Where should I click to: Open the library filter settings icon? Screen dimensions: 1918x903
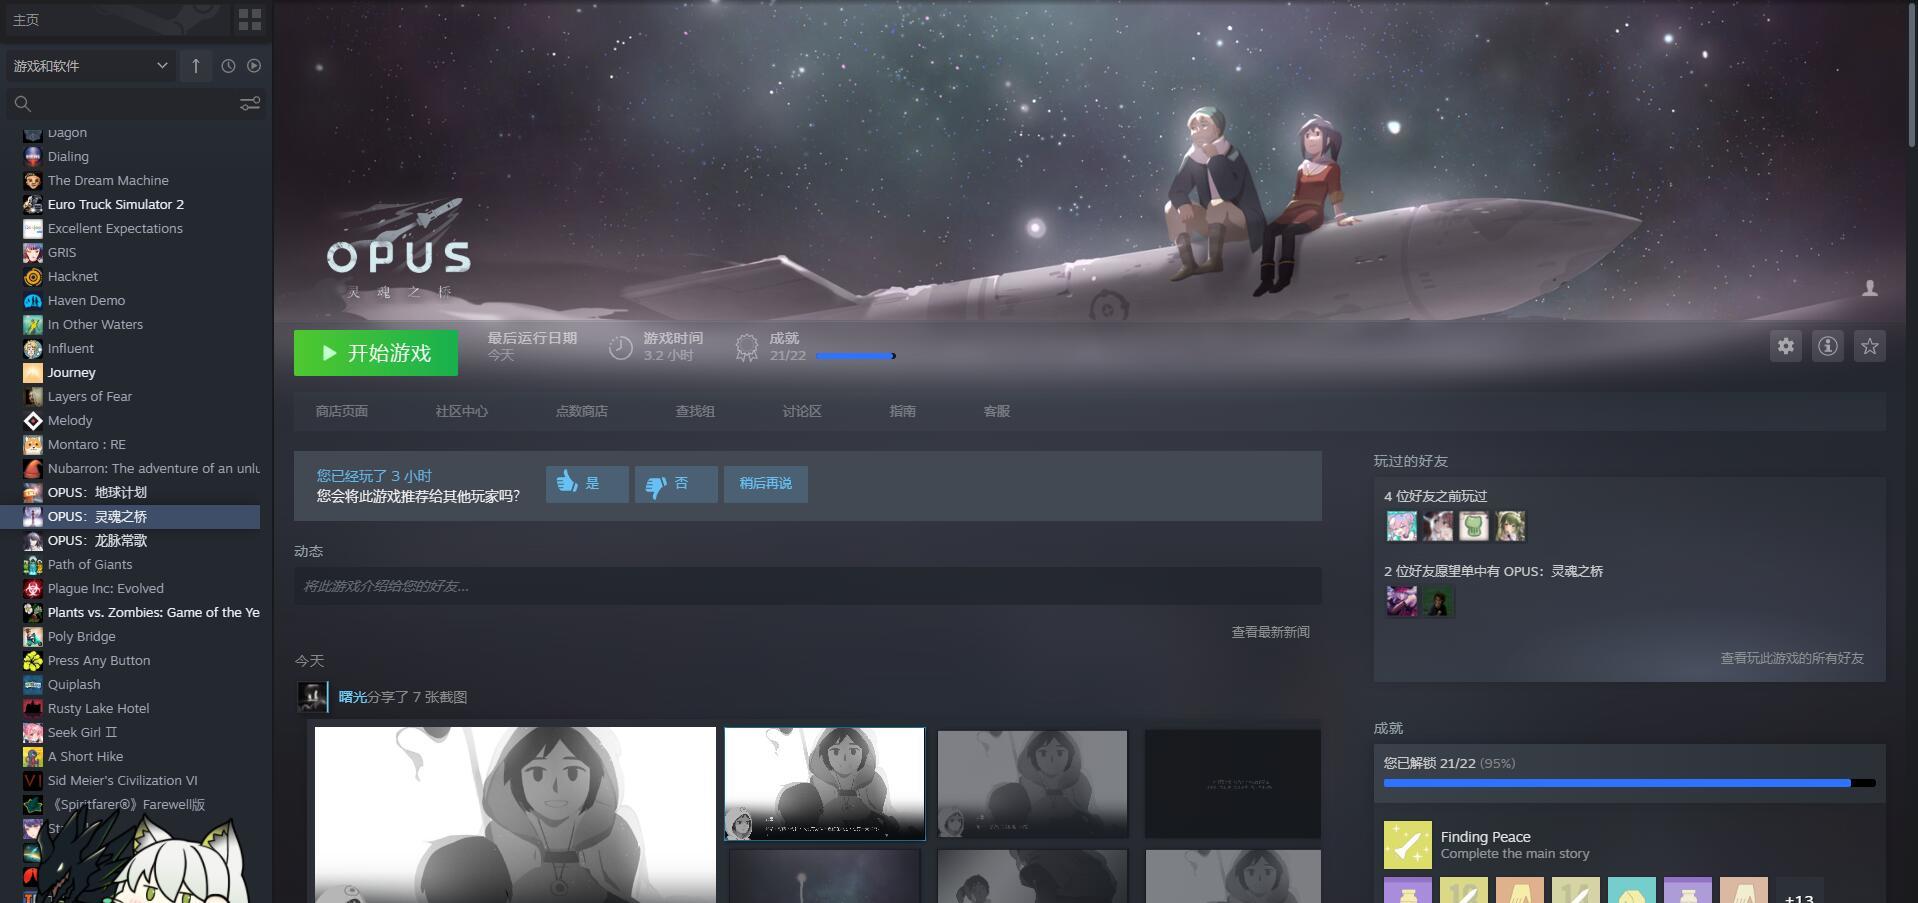coord(250,103)
